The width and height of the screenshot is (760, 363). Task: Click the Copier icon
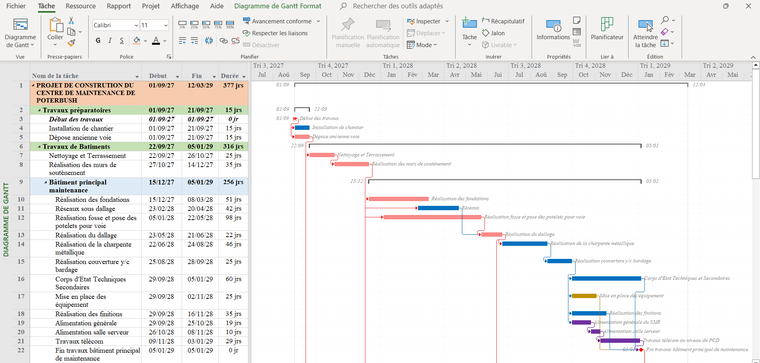point(71,32)
